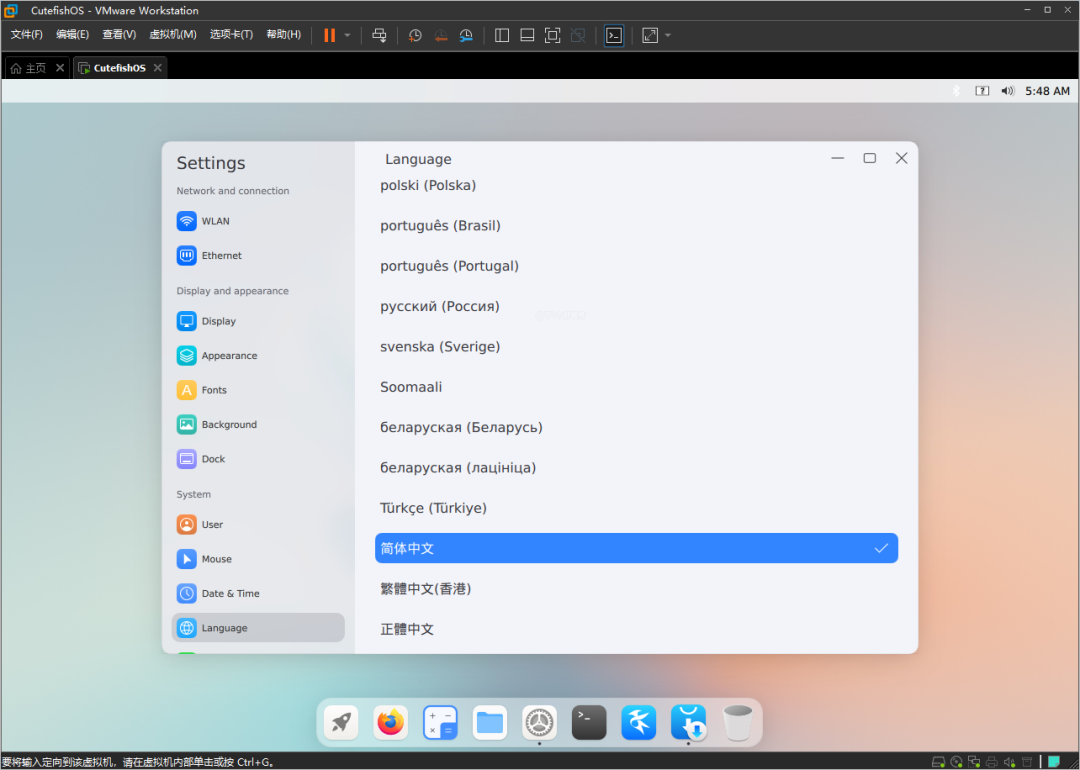The image size is (1080, 770).
Task: Revert the virtual machine to a snapshot
Action: pos(441,35)
